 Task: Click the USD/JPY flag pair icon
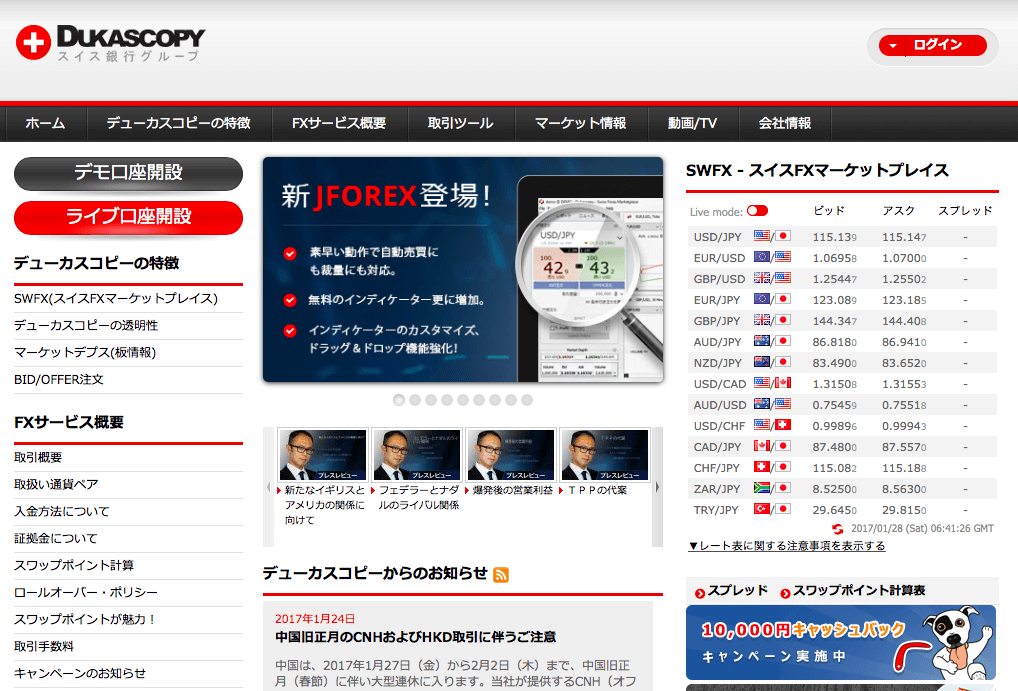[x=772, y=236]
